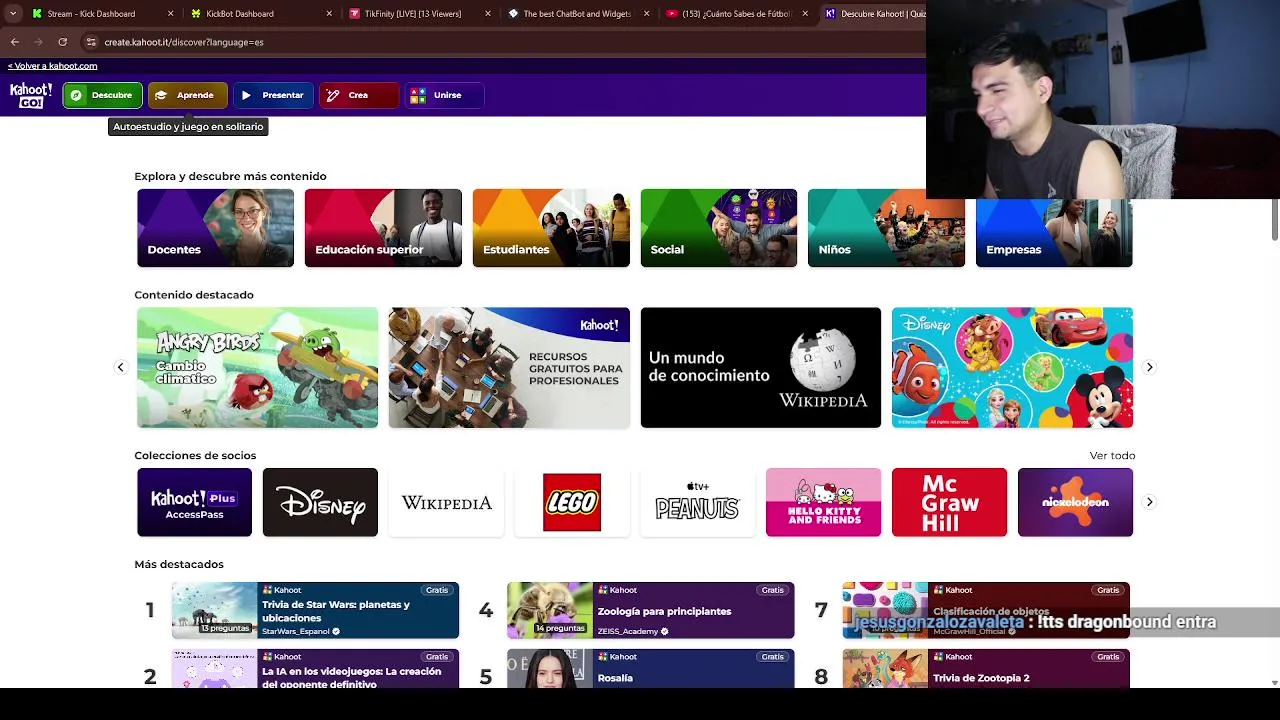Screen dimensions: 1280x720
Task: Open the Unirse menu button
Action: pyautogui.click(x=445, y=95)
